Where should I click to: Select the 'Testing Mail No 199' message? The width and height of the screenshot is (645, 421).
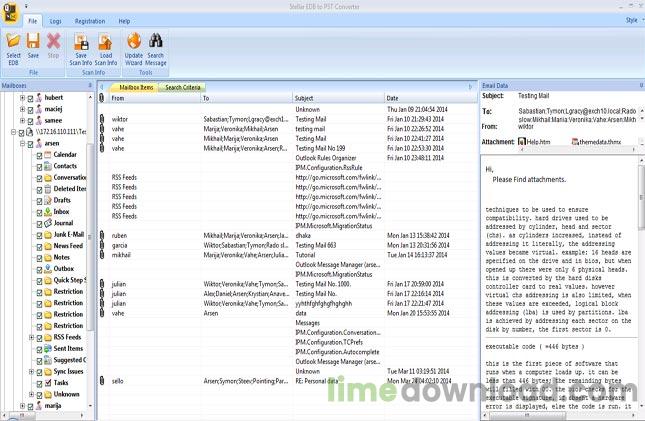[x=287, y=148]
